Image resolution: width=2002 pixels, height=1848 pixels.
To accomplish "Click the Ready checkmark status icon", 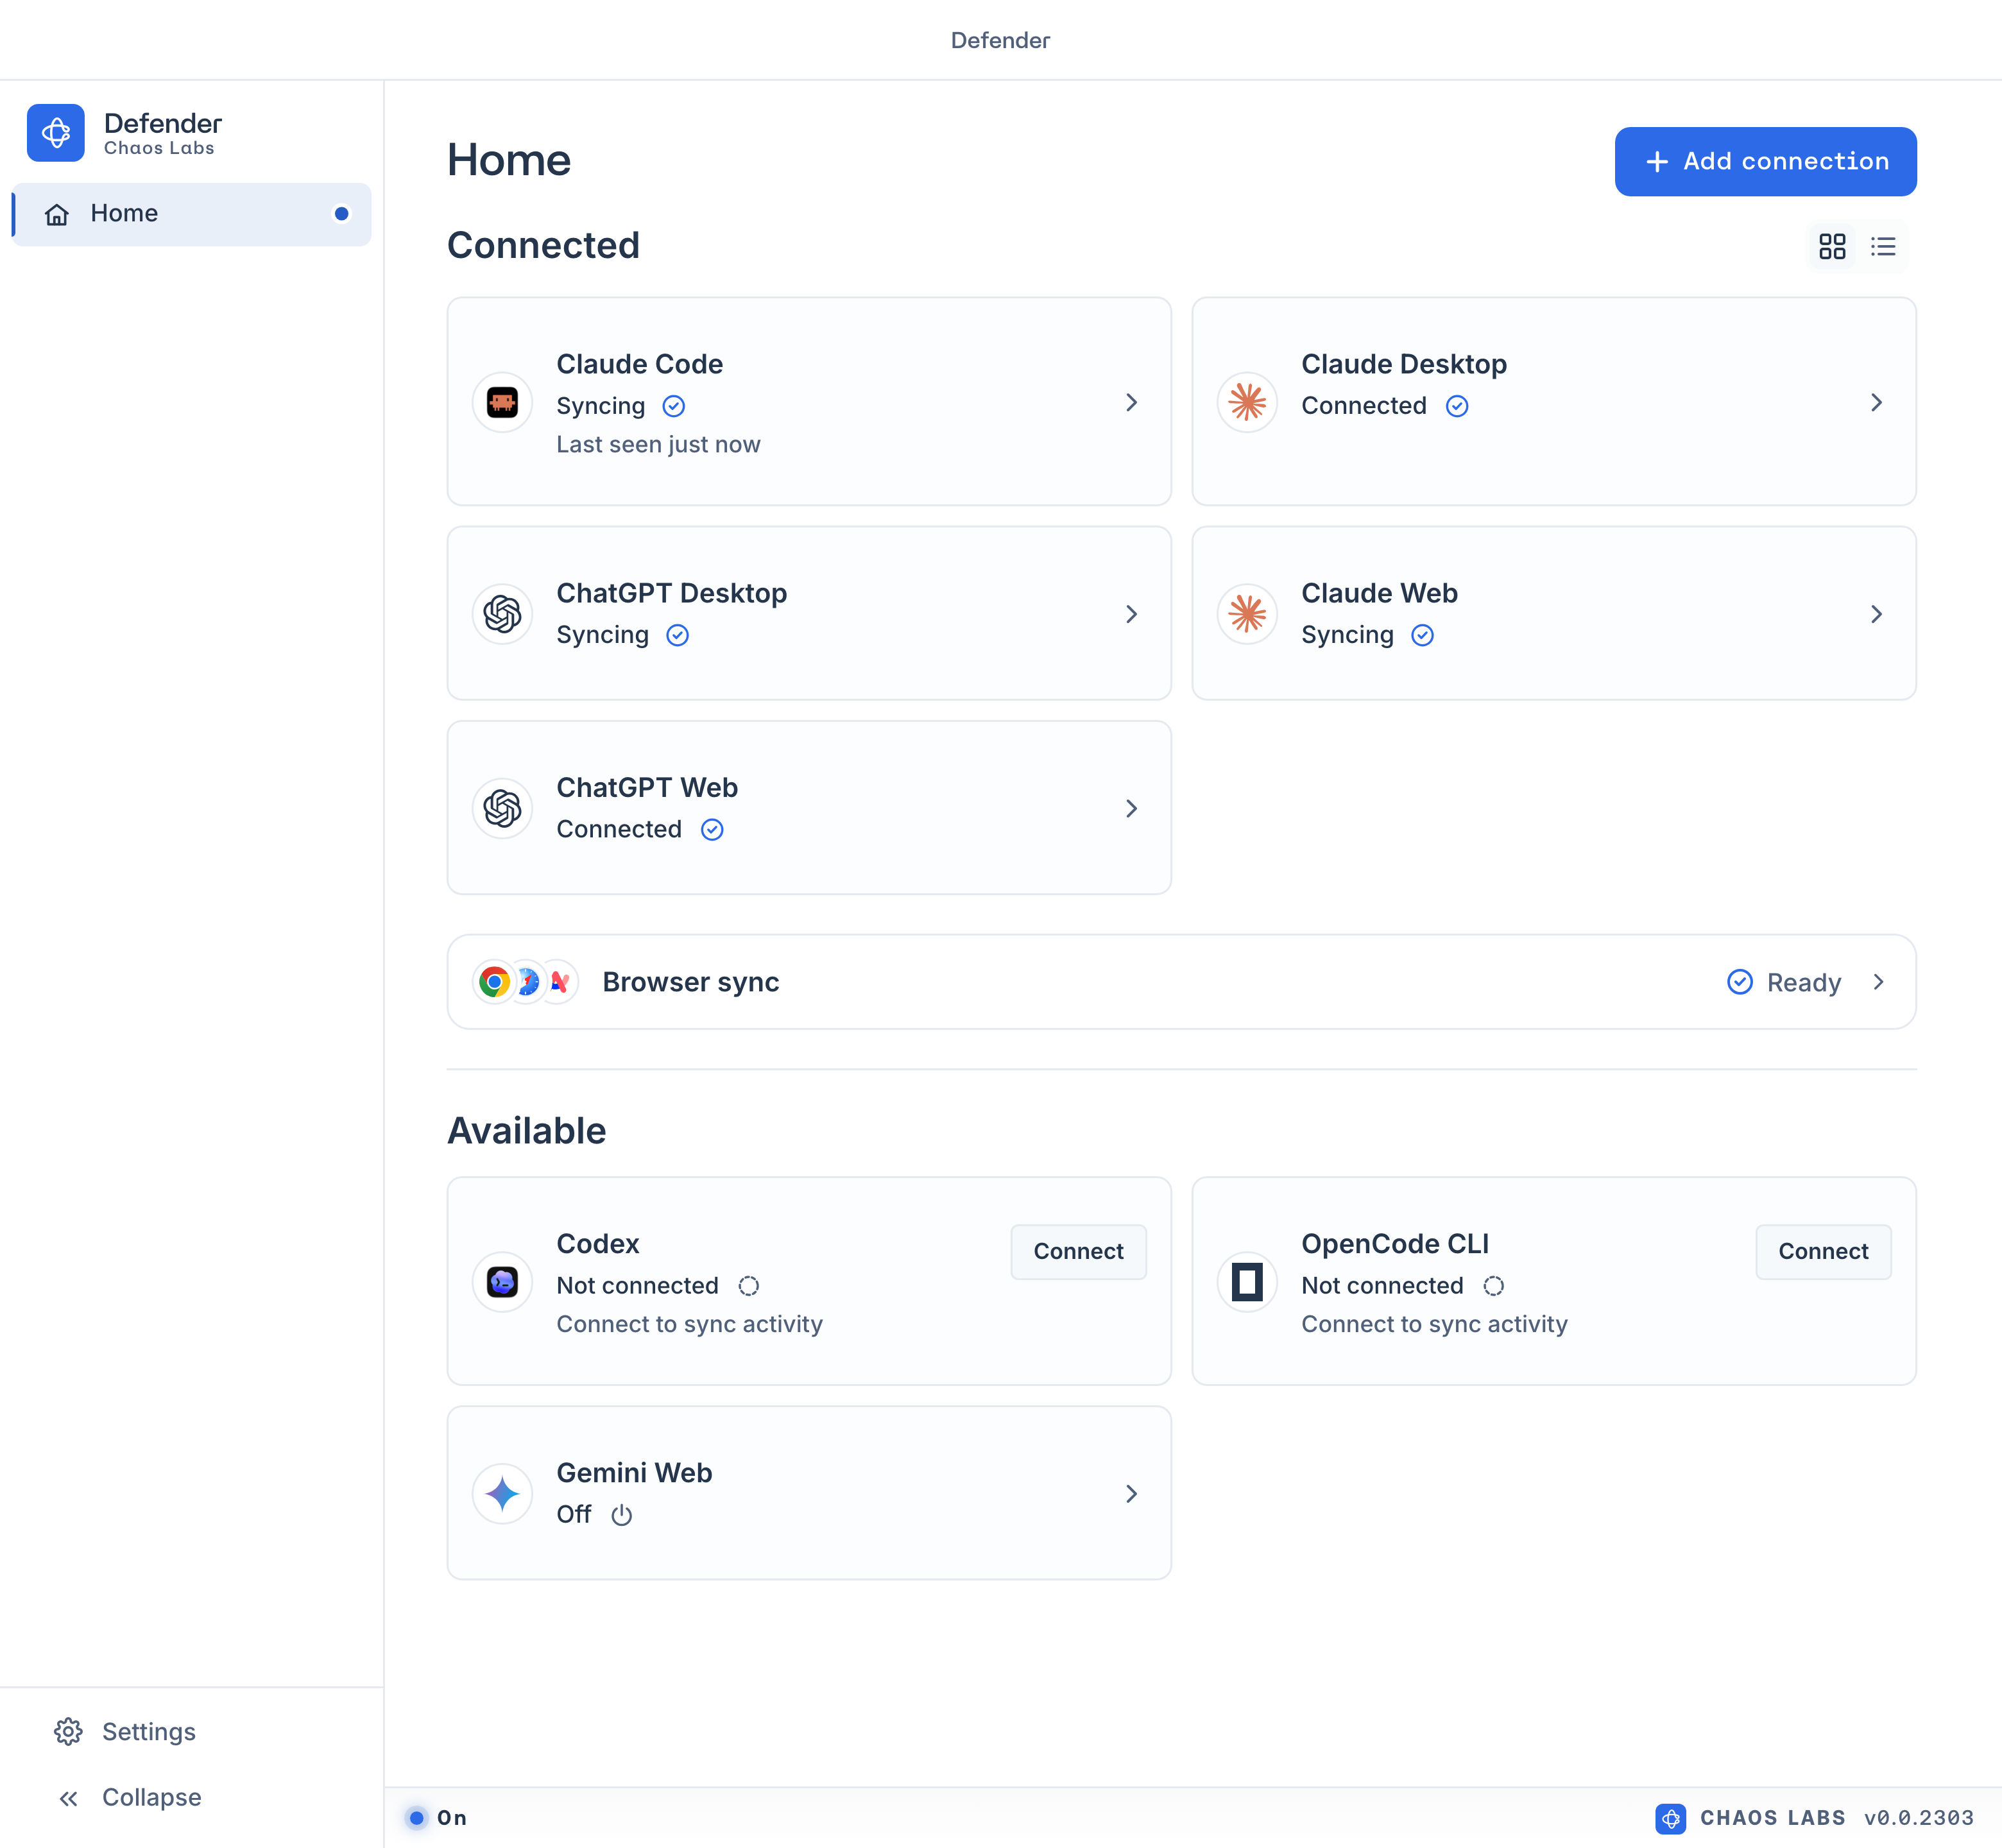I will tap(1740, 982).
